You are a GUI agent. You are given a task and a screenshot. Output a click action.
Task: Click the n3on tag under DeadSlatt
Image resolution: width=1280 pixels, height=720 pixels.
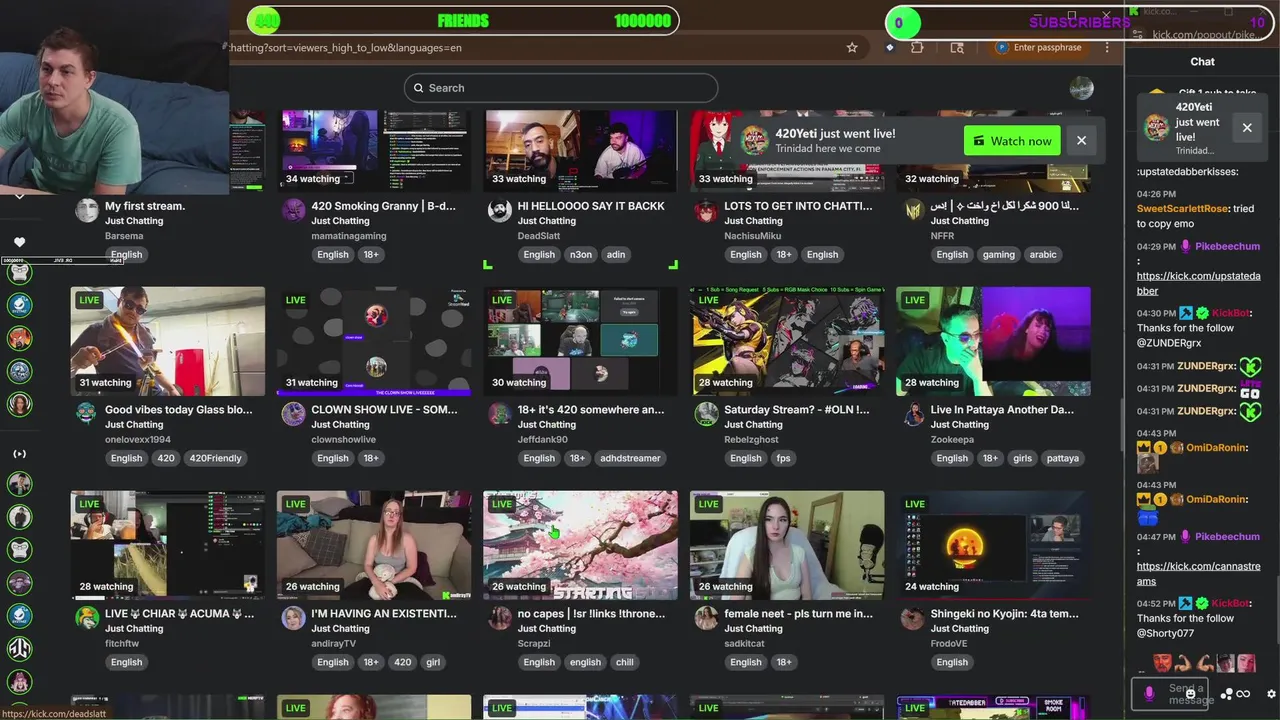pyautogui.click(x=581, y=254)
